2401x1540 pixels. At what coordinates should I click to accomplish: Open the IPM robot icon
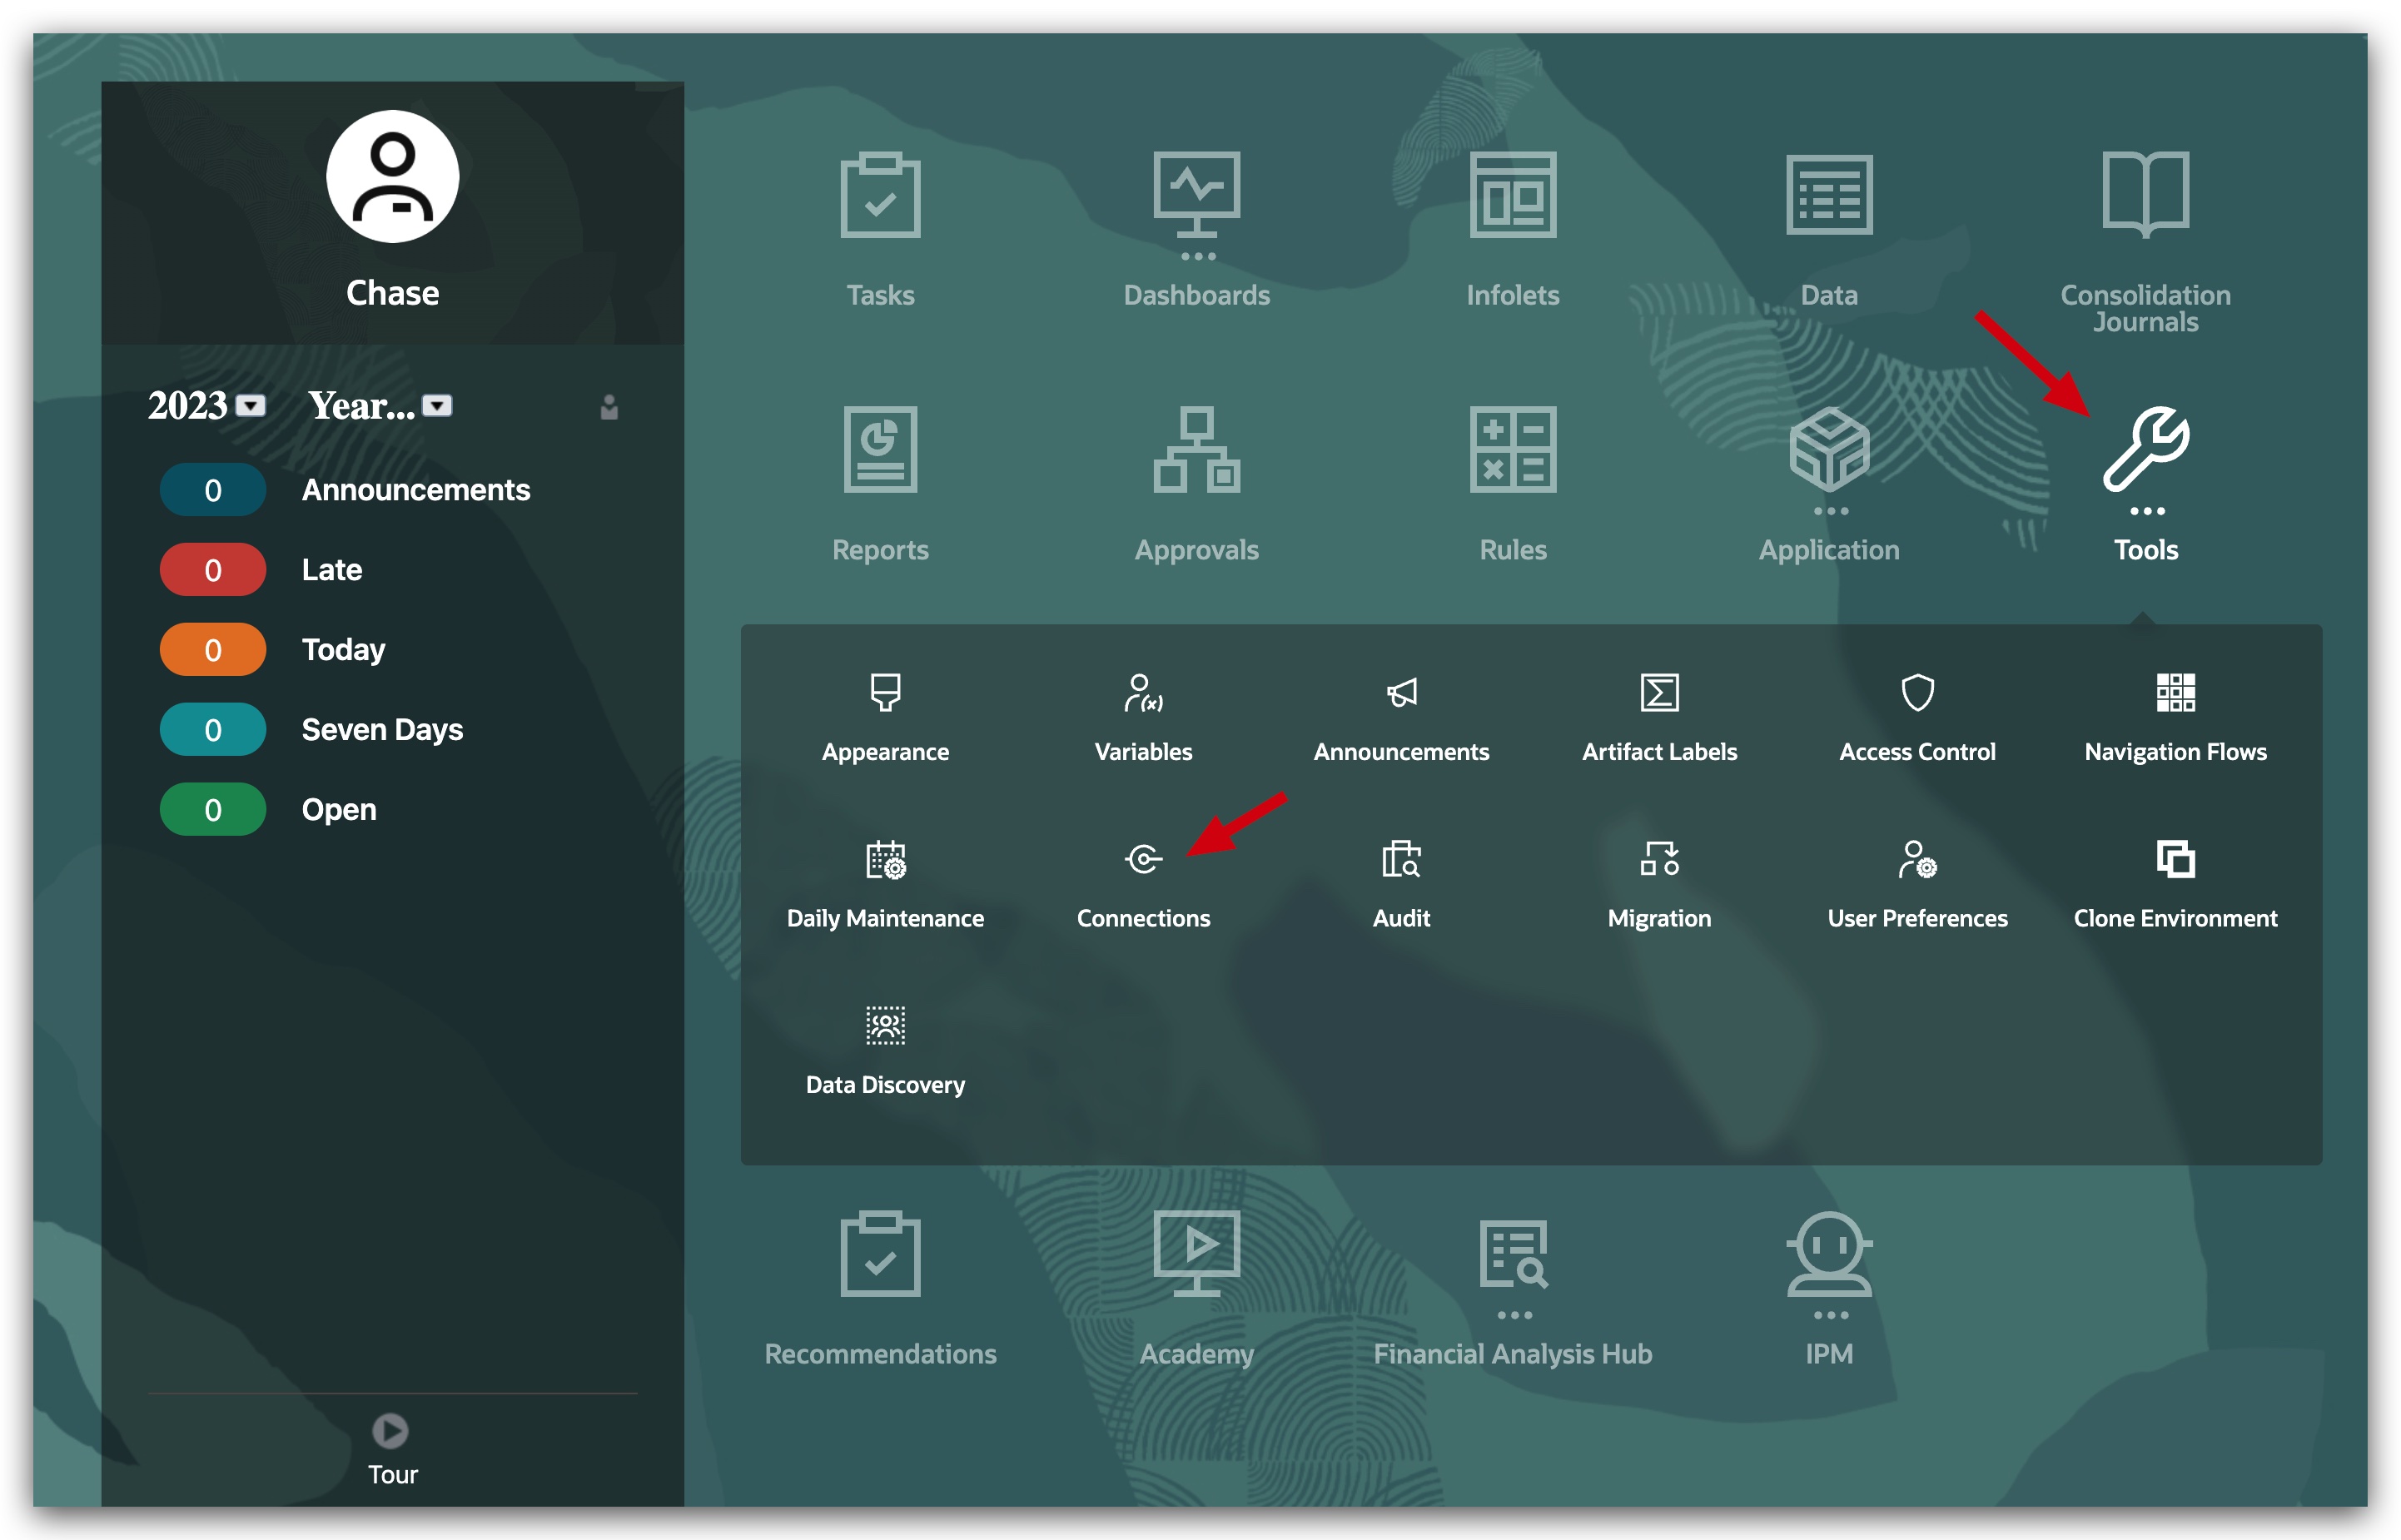(1829, 1254)
